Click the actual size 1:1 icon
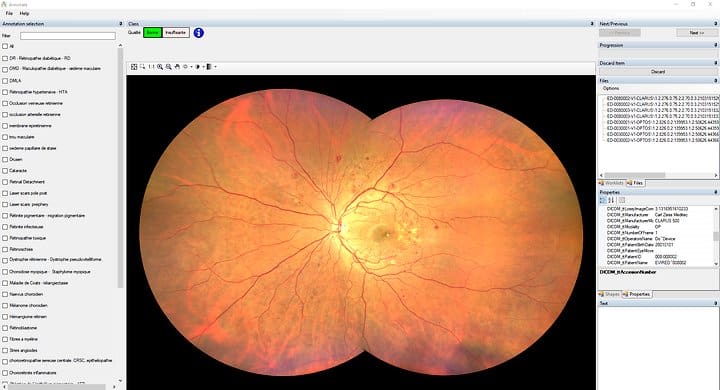 point(151,67)
